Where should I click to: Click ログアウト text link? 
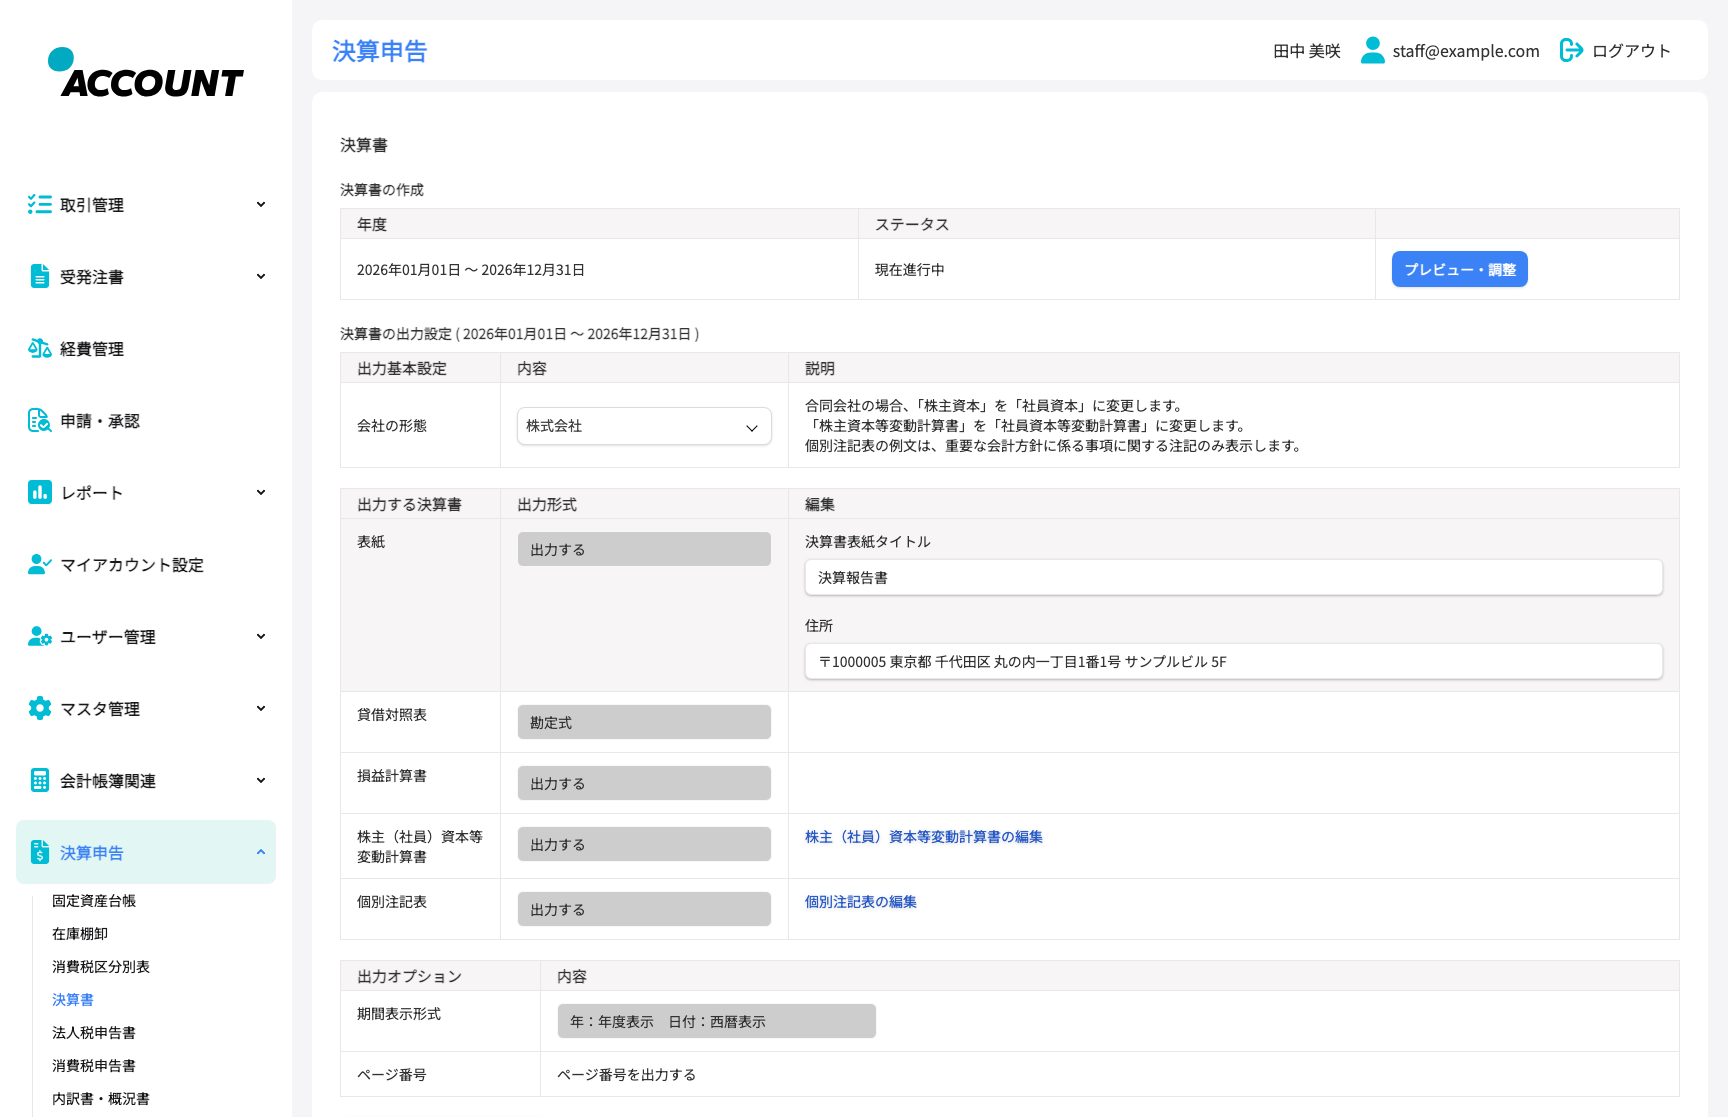pos(1631,51)
